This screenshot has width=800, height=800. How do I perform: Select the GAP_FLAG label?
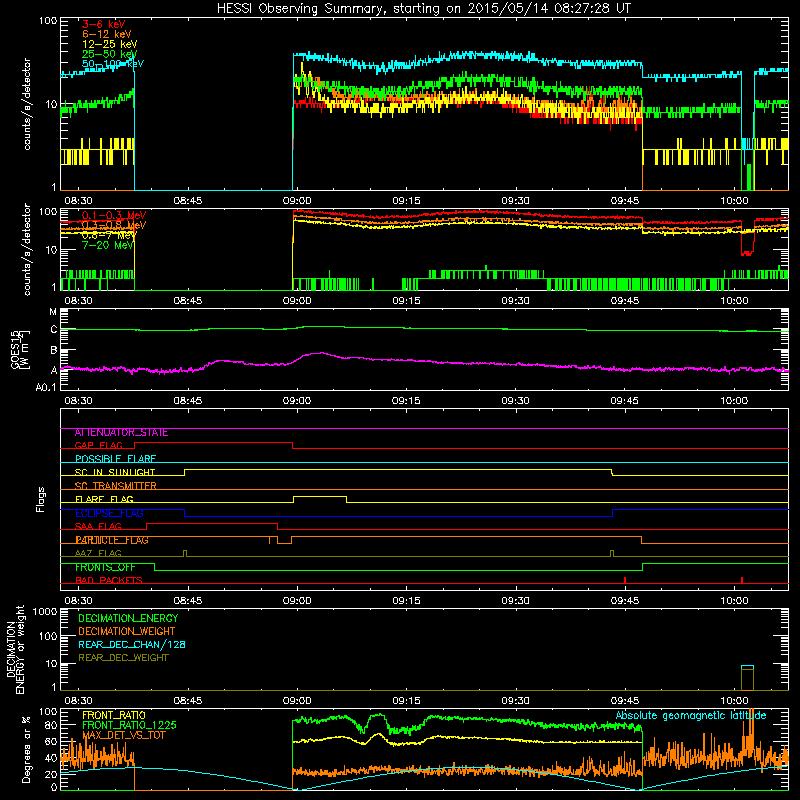coord(98,445)
